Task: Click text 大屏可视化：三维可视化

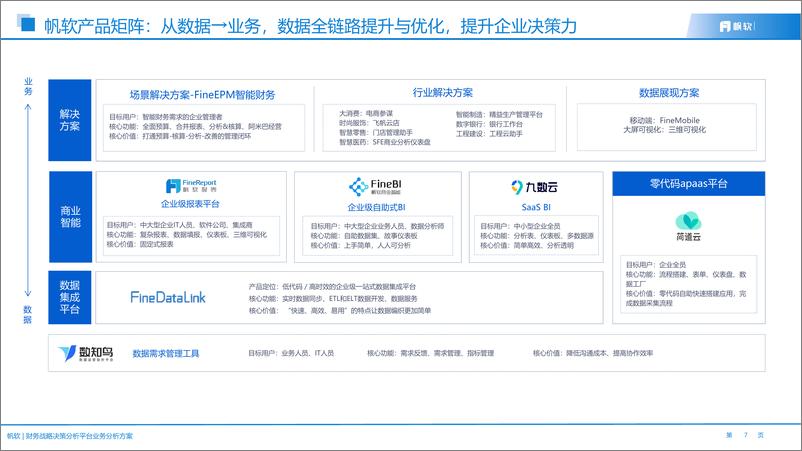Action: pyautogui.click(x=664, y=130)
